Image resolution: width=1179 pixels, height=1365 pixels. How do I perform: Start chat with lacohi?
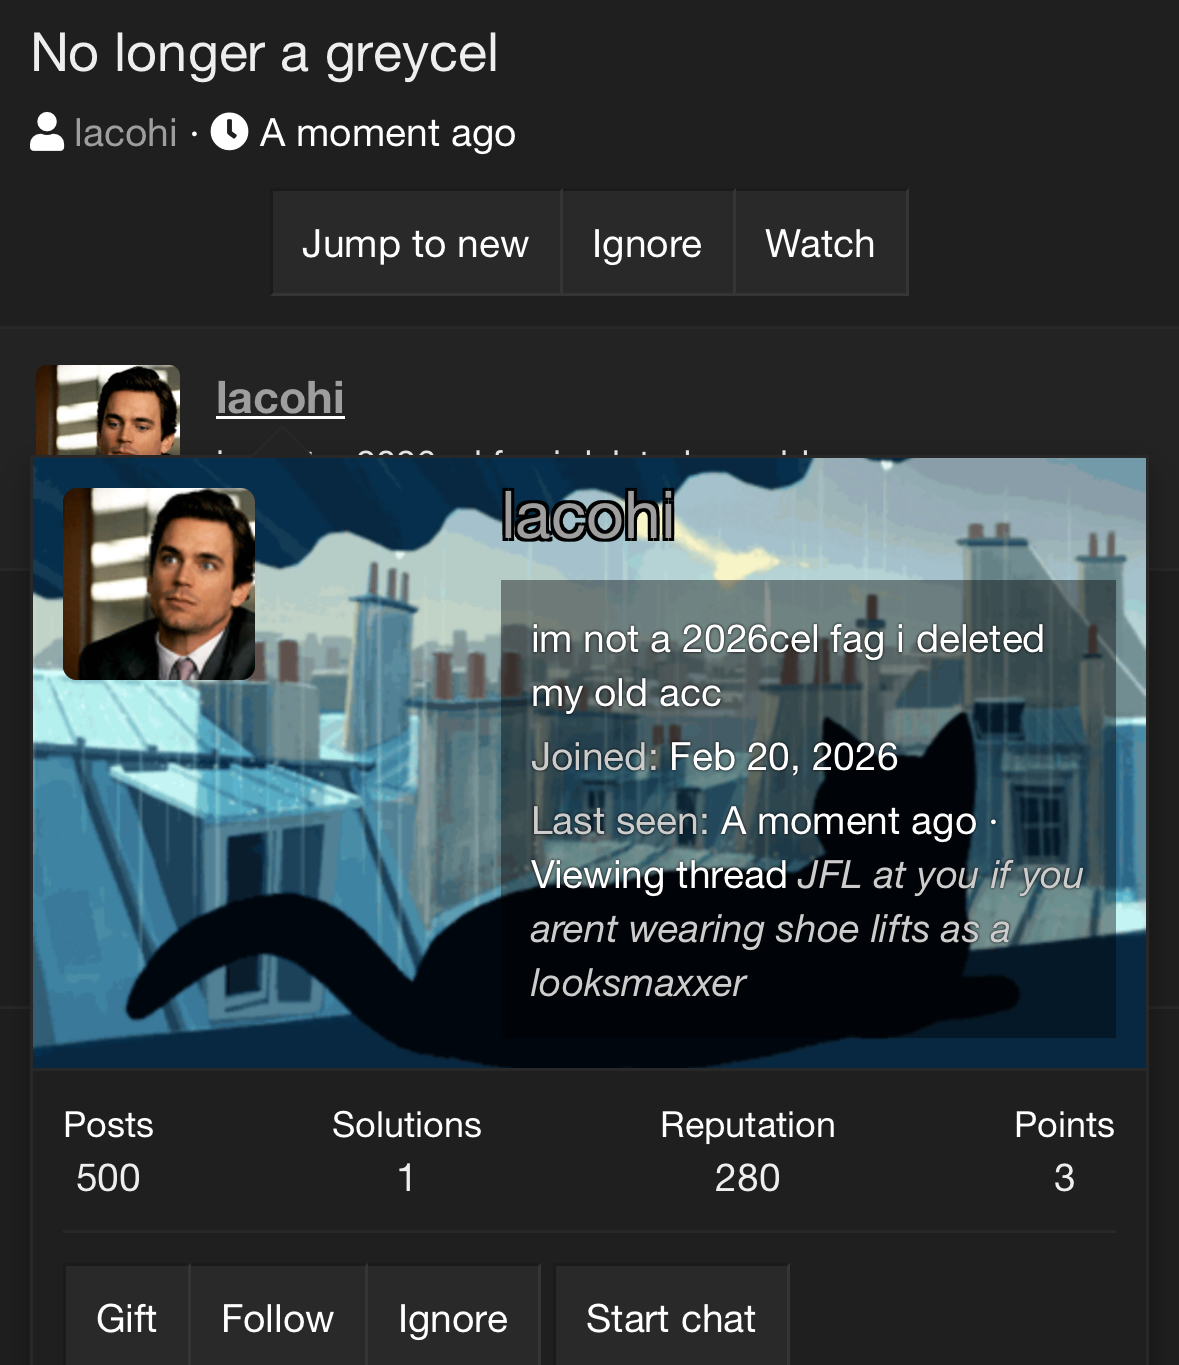coord(671,1318)
